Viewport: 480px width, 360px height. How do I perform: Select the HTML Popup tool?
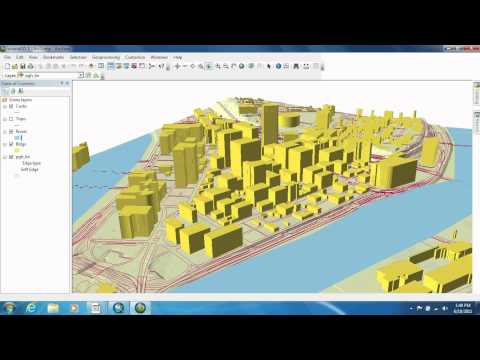pos(286,66)
